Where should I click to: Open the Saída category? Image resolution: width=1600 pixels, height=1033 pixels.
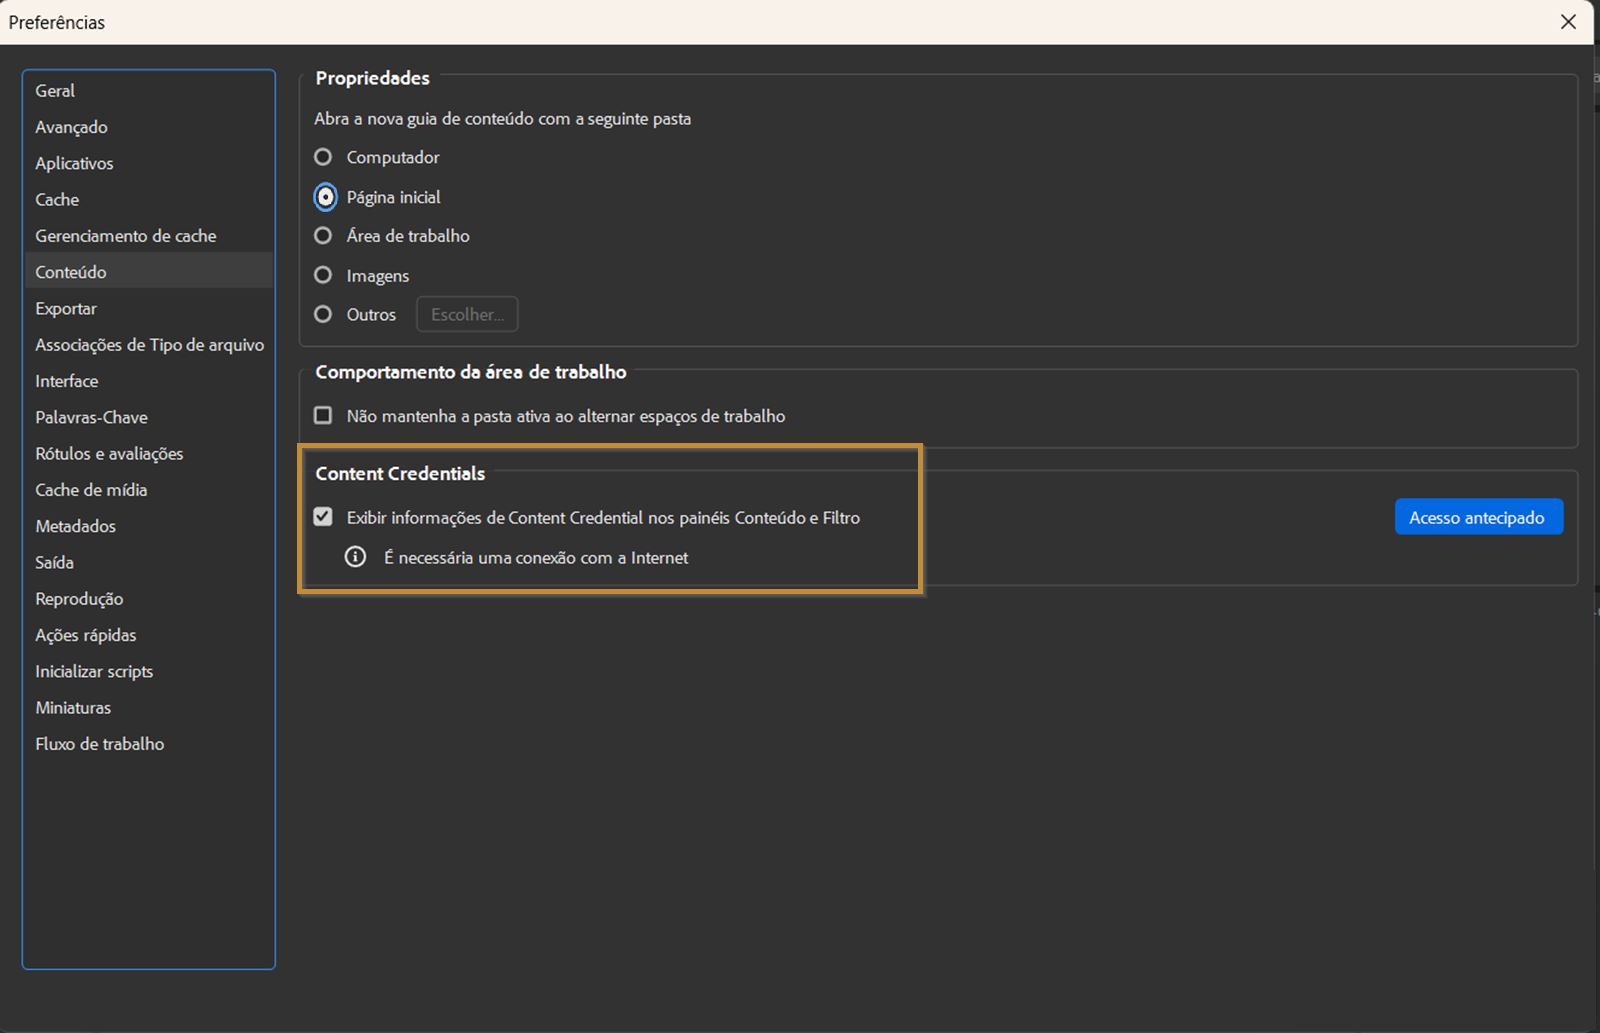click(x=148, y=562)
